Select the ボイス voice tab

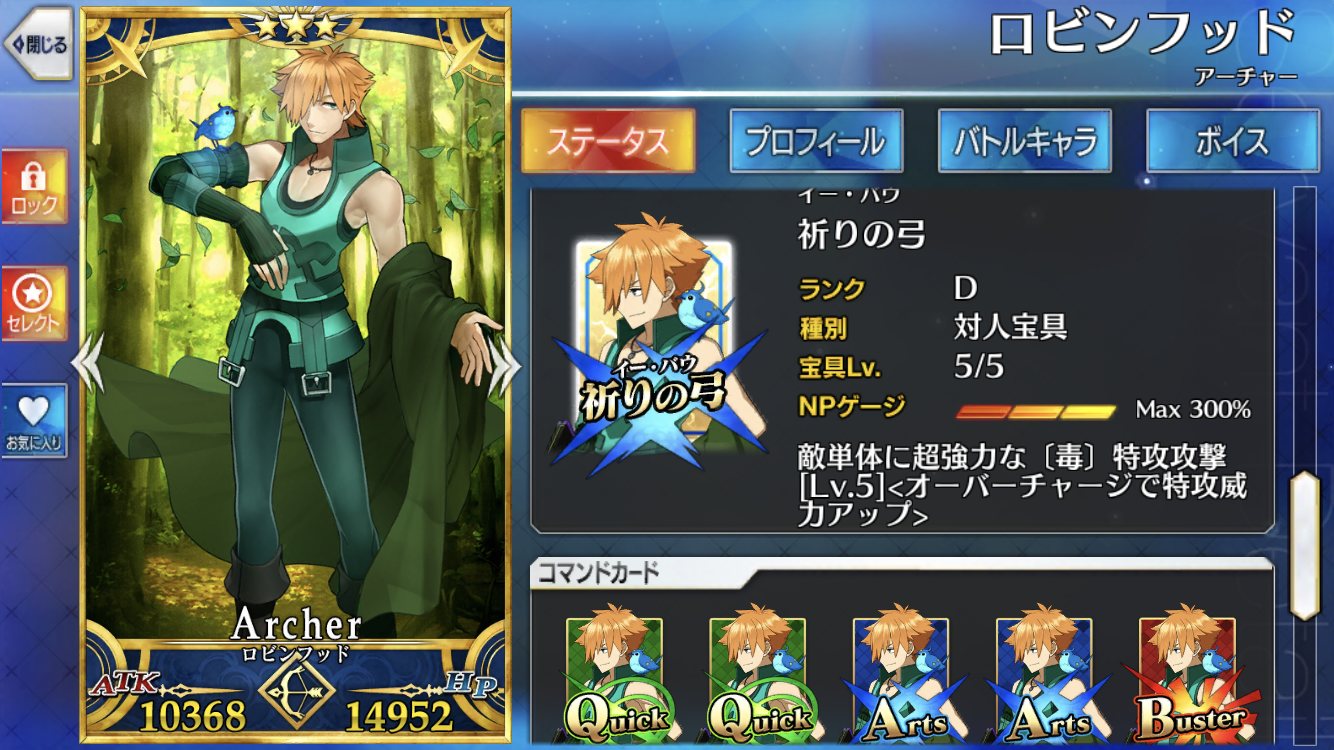1232,141
